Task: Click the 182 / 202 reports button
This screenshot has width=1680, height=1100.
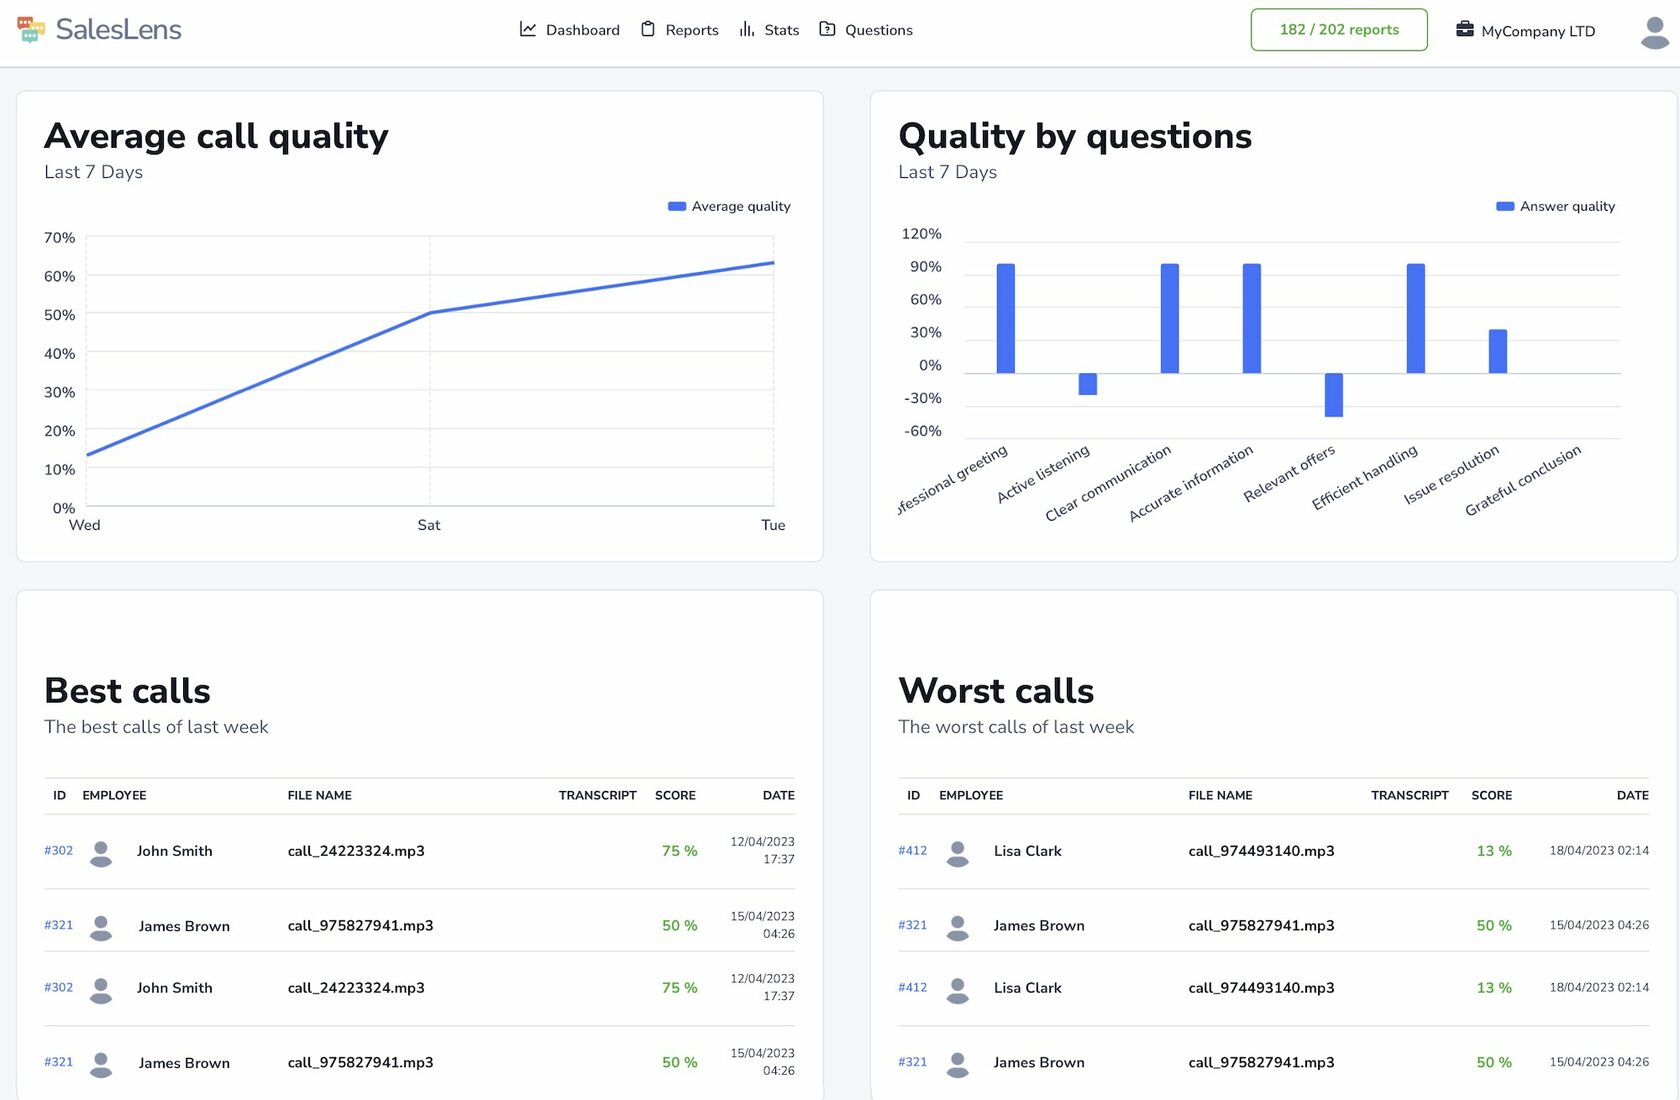Action: click(x=1338, y=29)
